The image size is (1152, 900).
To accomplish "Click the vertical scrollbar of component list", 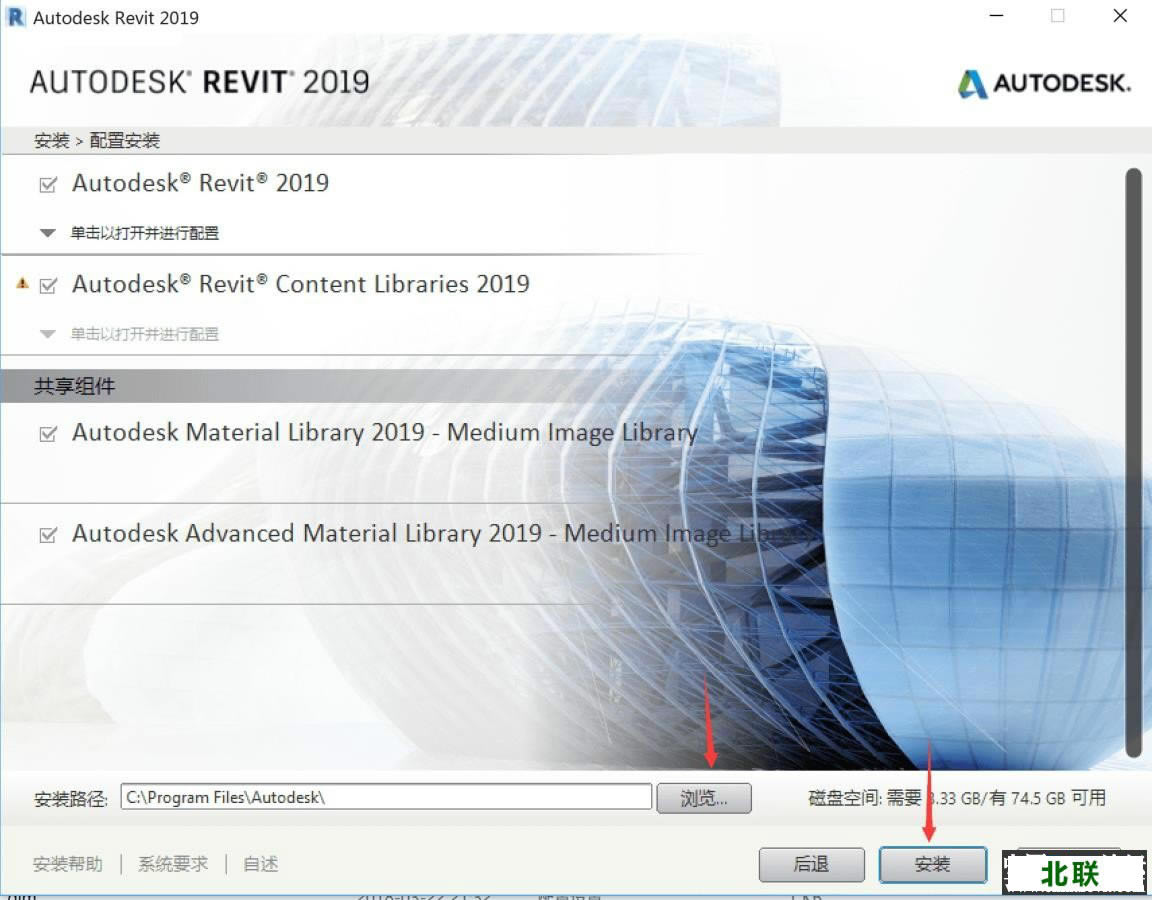I will pyautogui.click(x=1134, y=463).
